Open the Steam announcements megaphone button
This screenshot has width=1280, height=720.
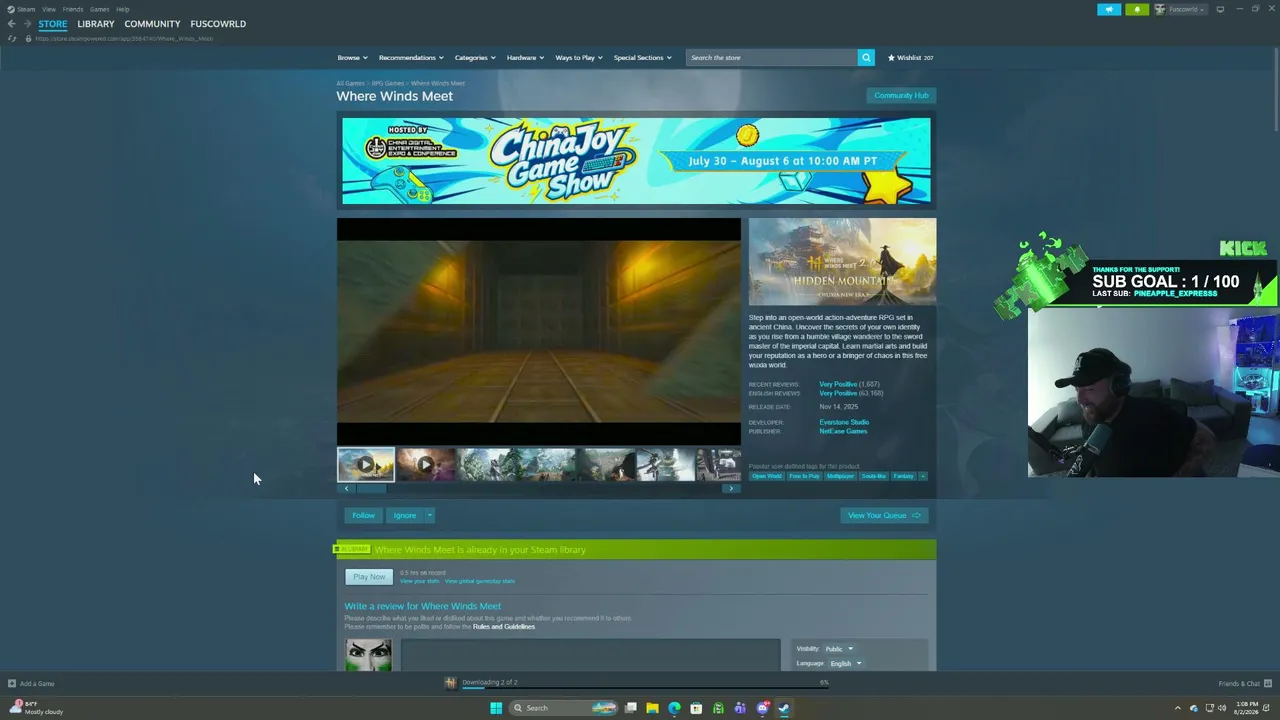(x=1109, y=9)
